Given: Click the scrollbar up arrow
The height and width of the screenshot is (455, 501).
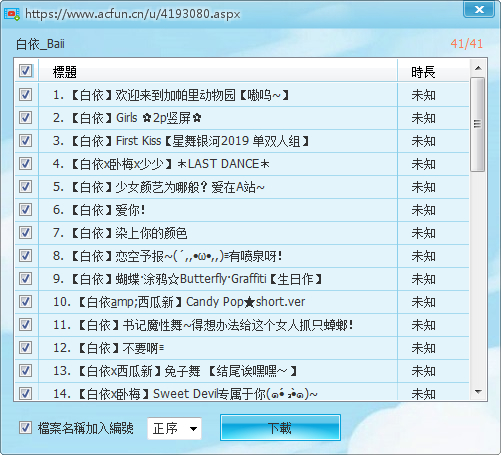Looking at the screenshot, I should [478, 68].
